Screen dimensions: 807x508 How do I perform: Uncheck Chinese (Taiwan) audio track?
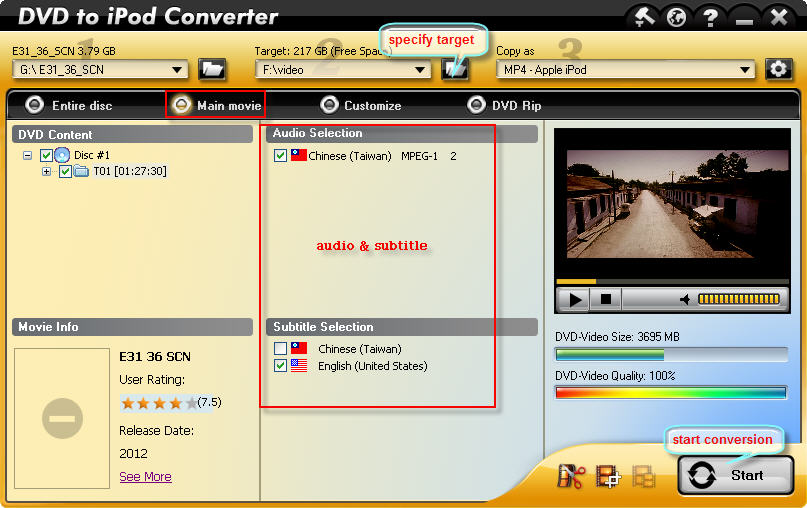coord(280,155)
